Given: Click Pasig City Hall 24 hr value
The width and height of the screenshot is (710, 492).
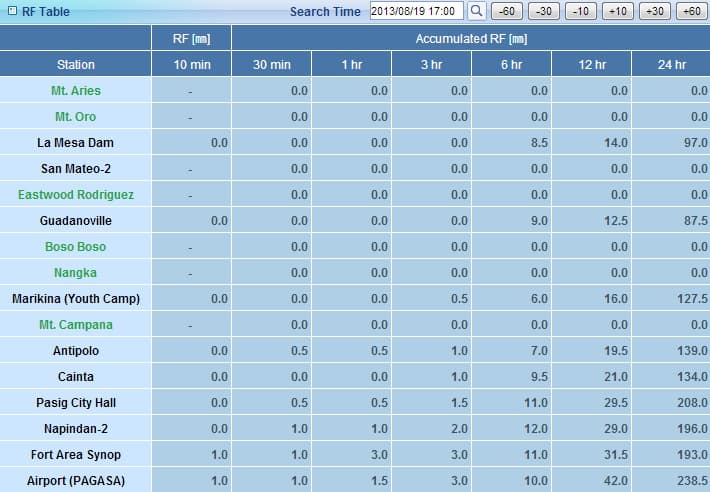Looking at the screenshot, I should click(x=689, y=403).
